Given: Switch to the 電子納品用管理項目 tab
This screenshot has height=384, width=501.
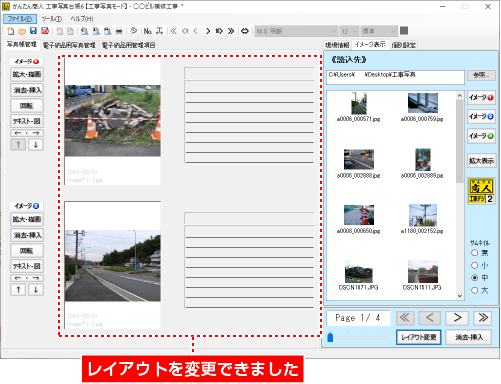Looking at the screenshot, I should coord(128,45).
